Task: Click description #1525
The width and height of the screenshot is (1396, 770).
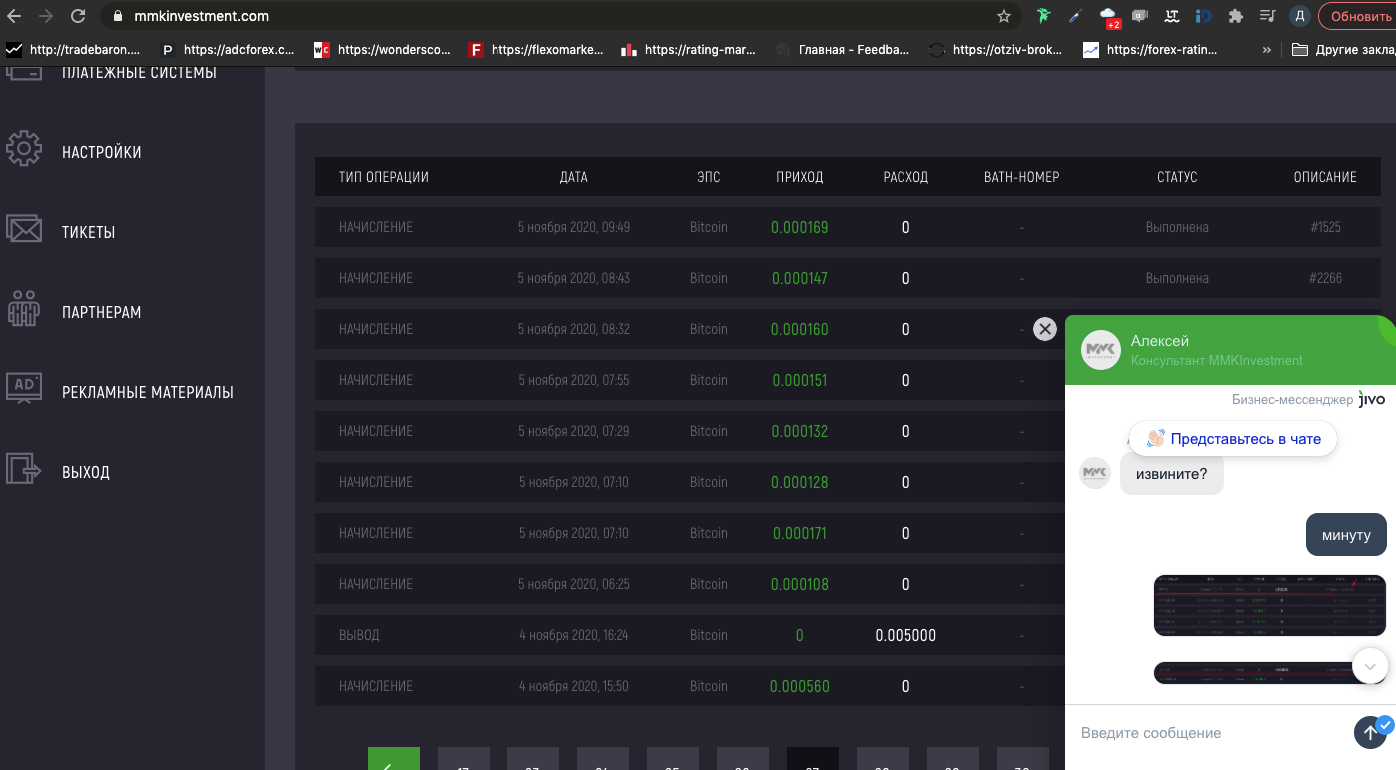Action: tap(1325, 227)
